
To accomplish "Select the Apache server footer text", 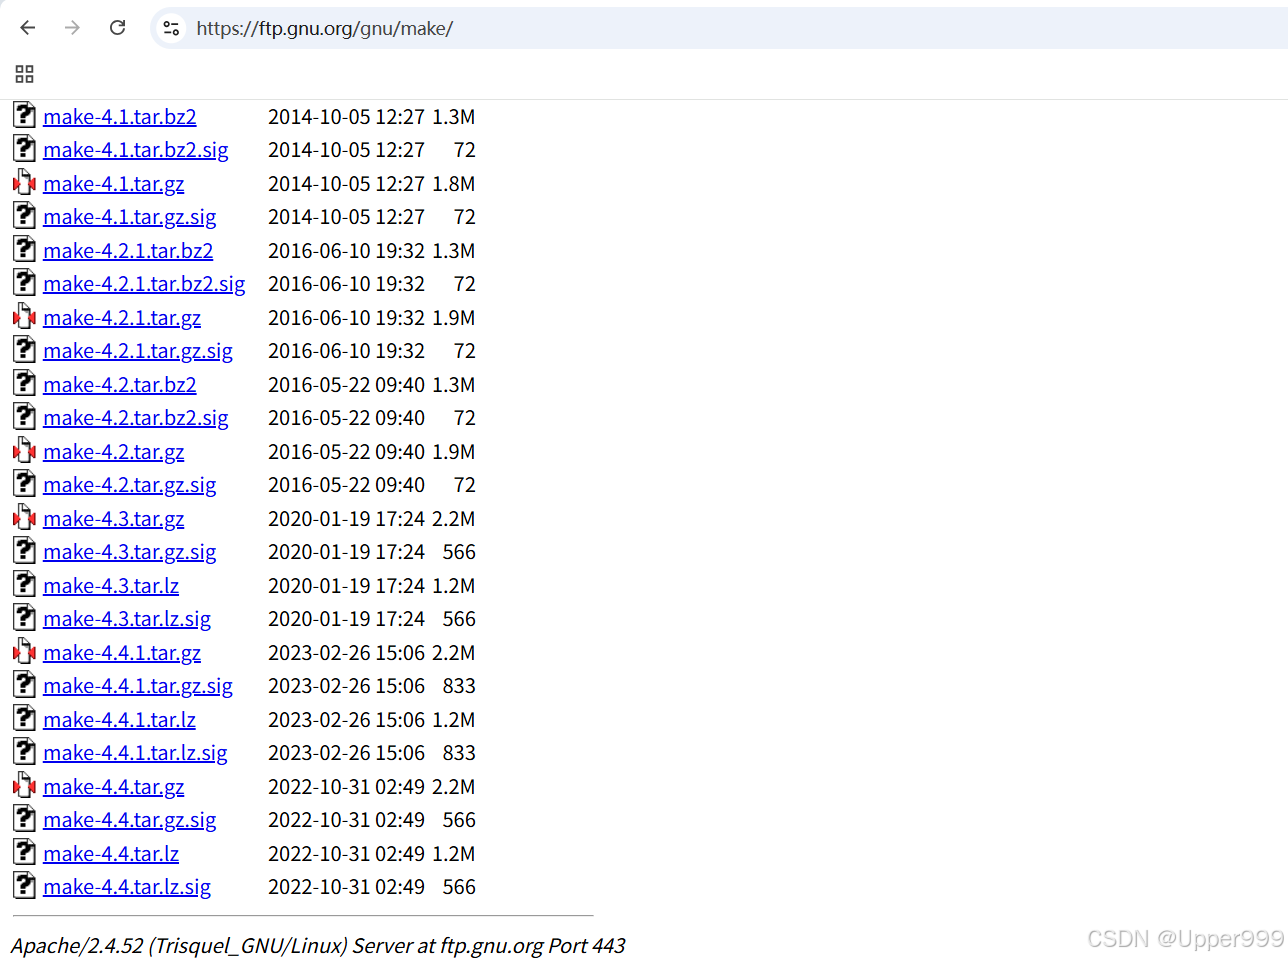I will click(318, 946).
